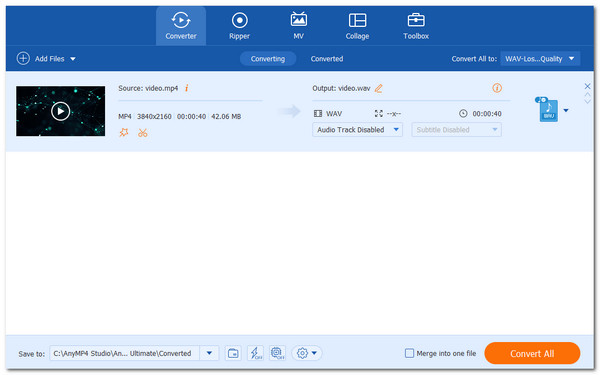Click the Save to path field

125,353
